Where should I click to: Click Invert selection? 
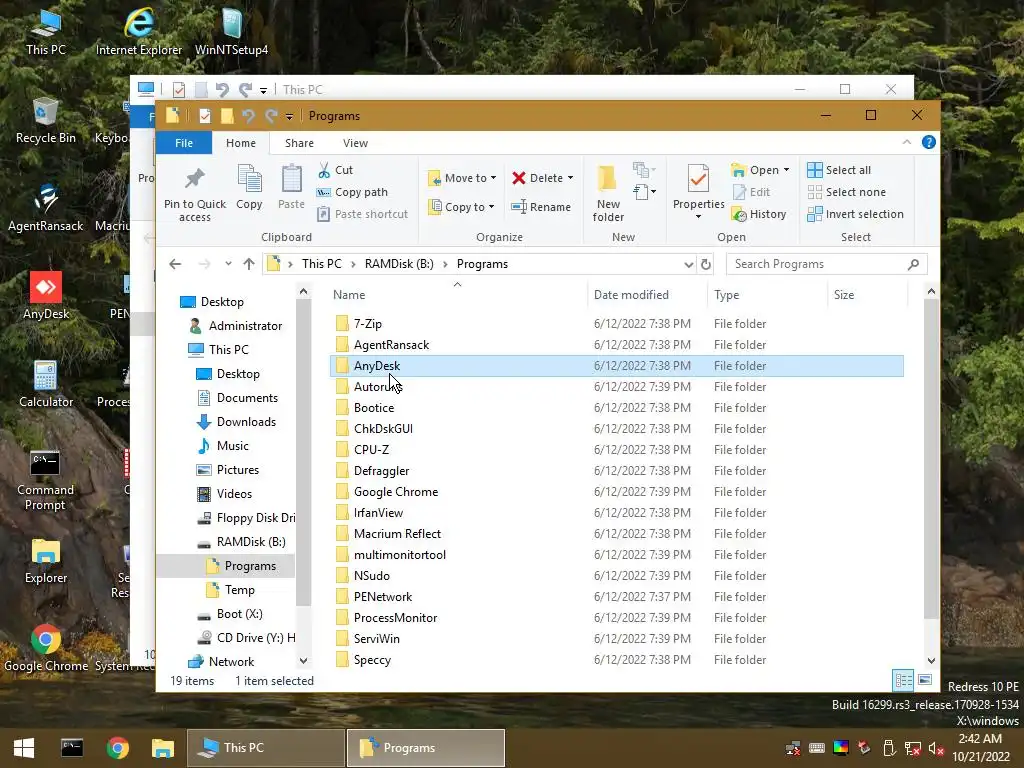[x=856, y=214]
